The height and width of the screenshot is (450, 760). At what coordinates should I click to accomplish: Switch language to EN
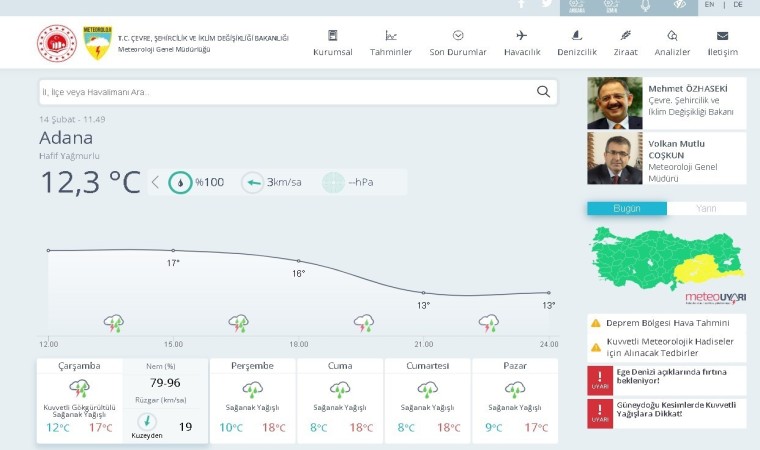[709, 5]
